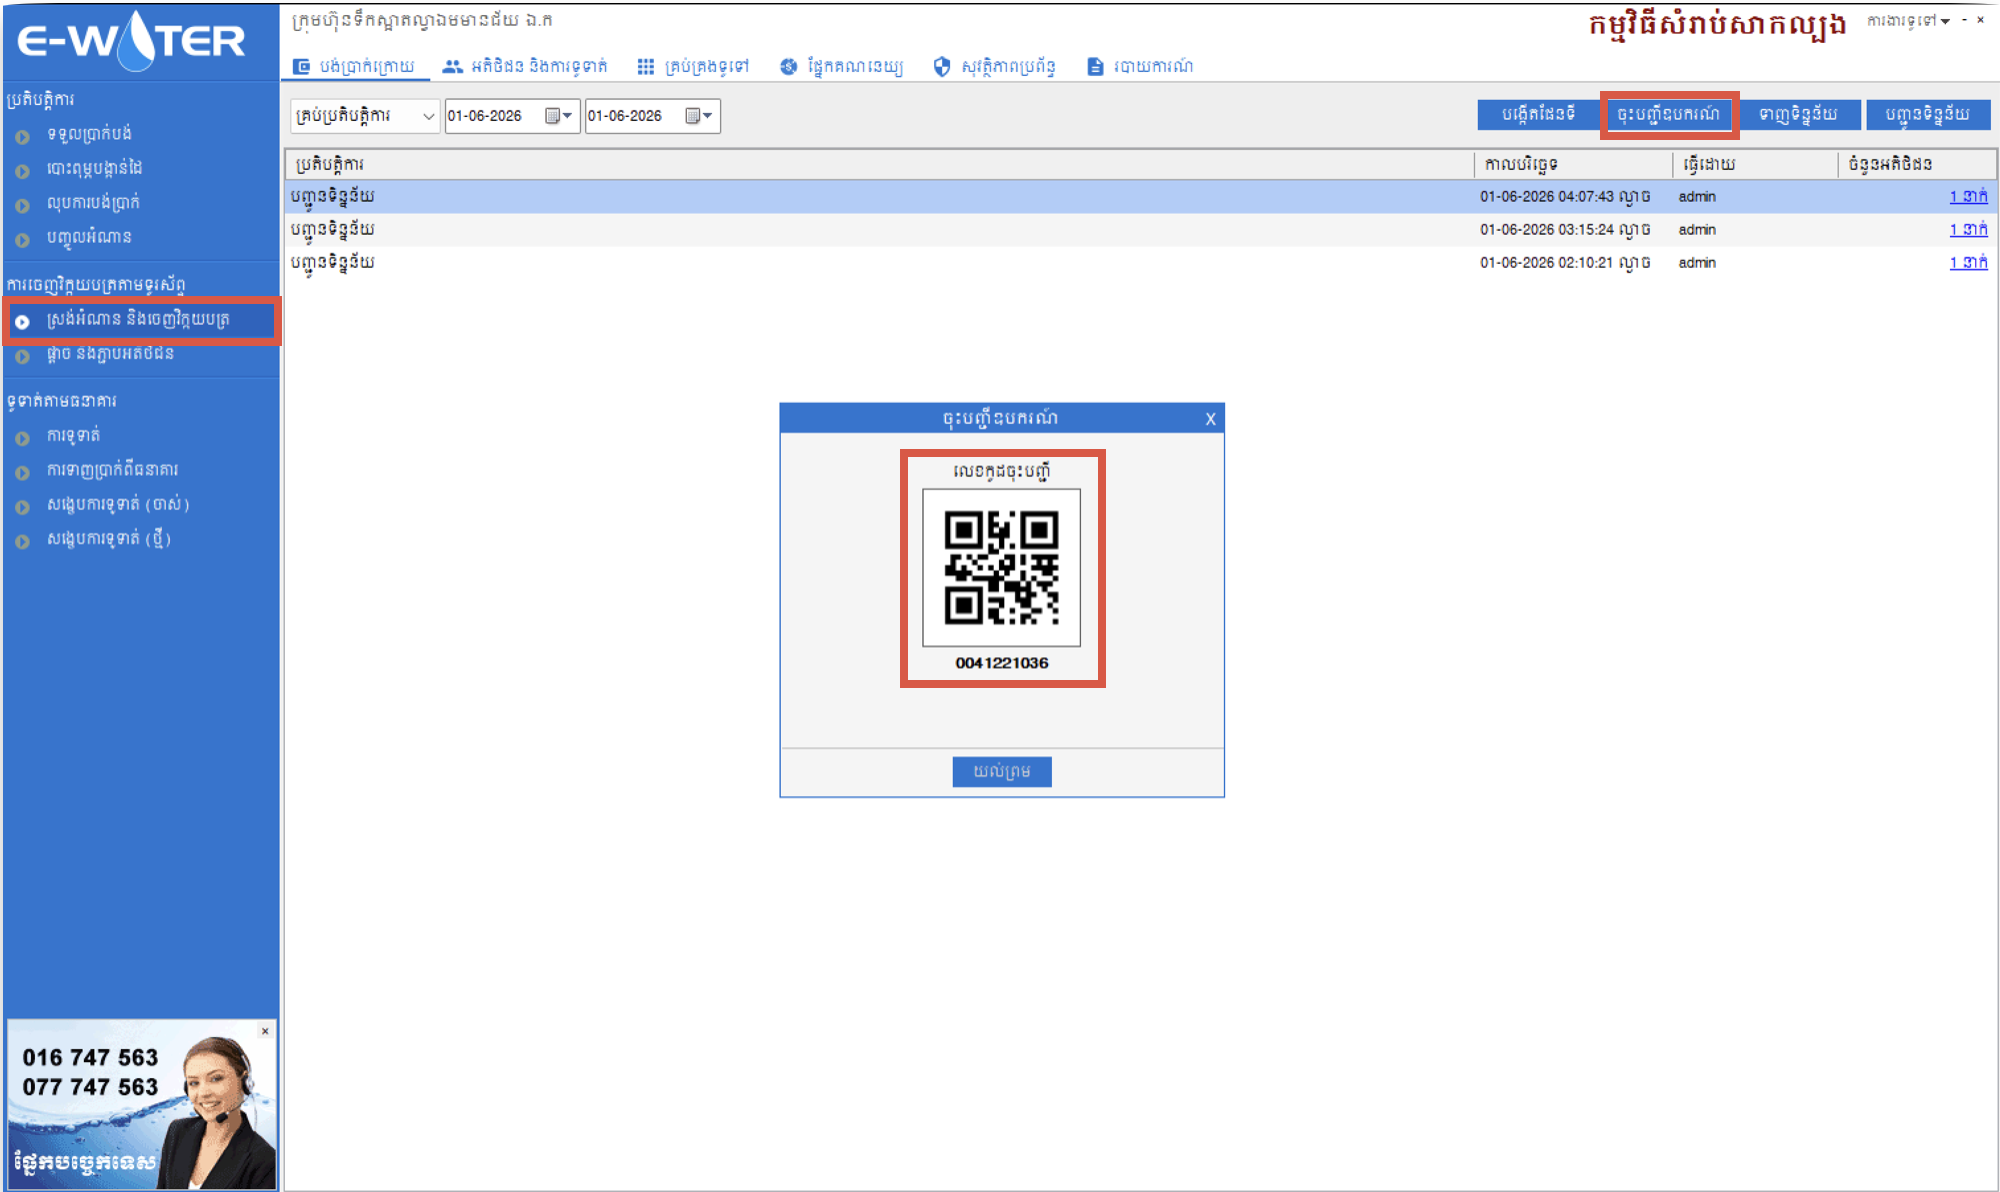Open ផ្តាច់ និងភ្ជាប់អតិថិជន in the sidebar

click(x=110, y=353)
